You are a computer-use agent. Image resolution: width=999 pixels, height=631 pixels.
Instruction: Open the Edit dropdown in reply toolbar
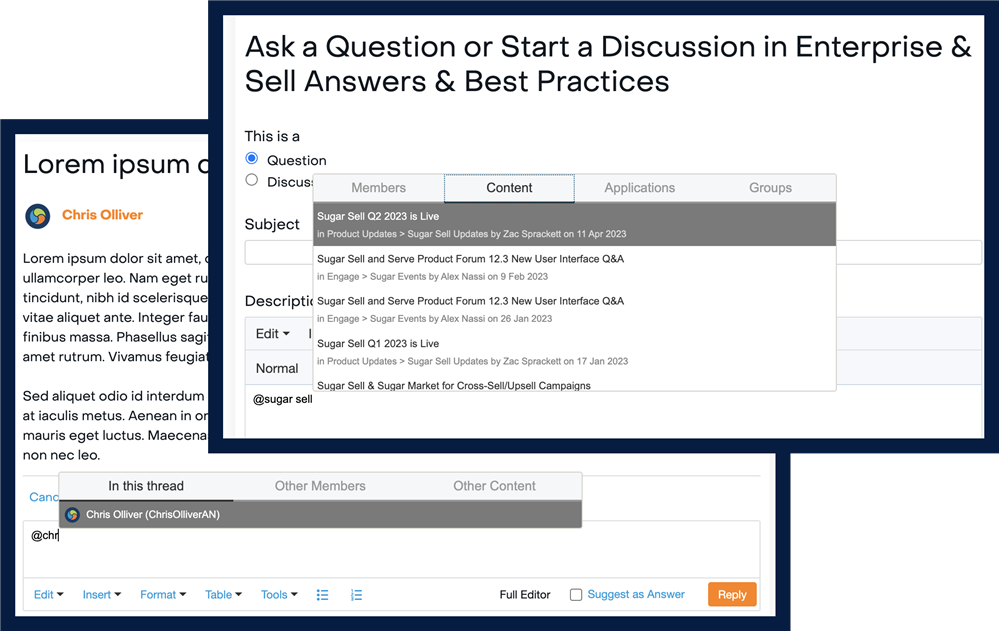pos(48,595)
